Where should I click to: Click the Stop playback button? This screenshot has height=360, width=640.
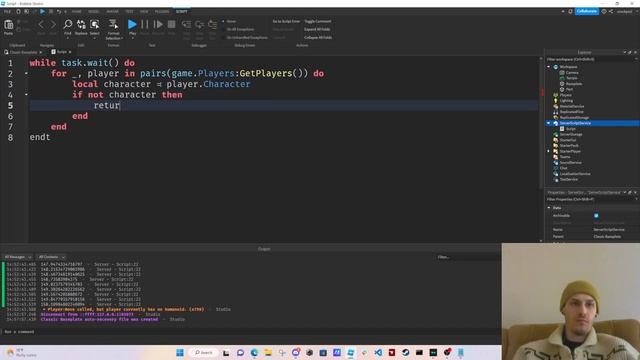[171, 24]
